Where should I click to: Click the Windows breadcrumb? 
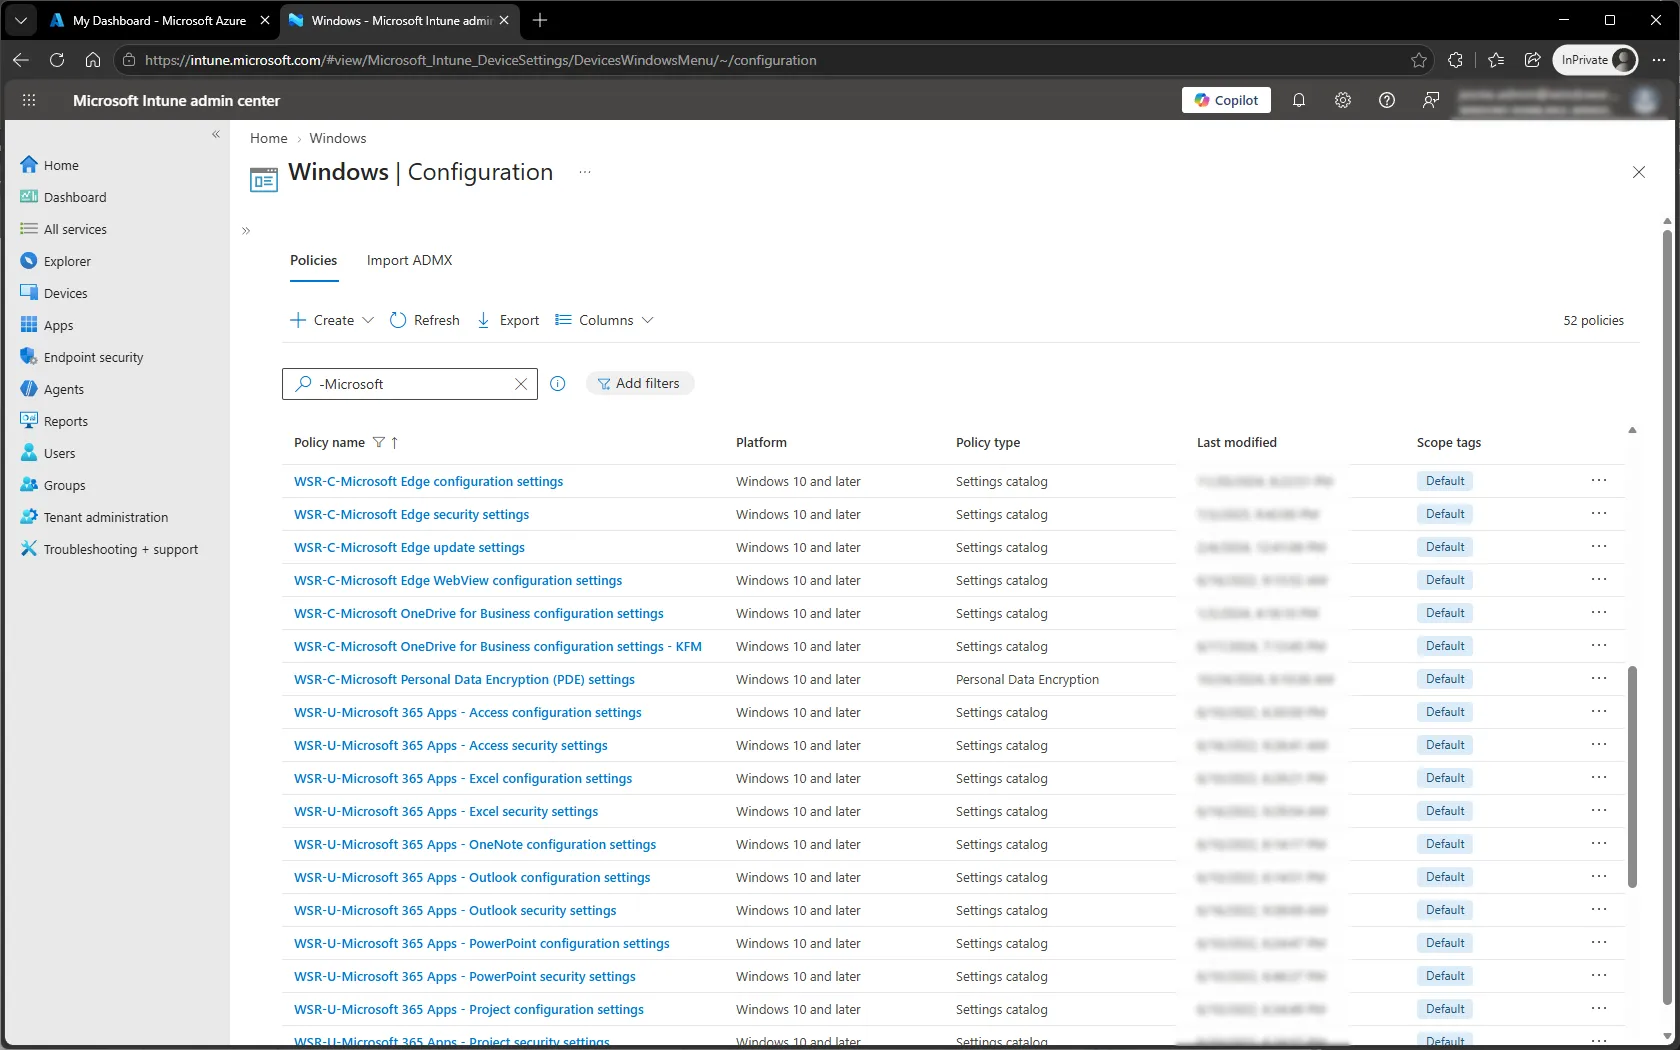tap(338, 138)
